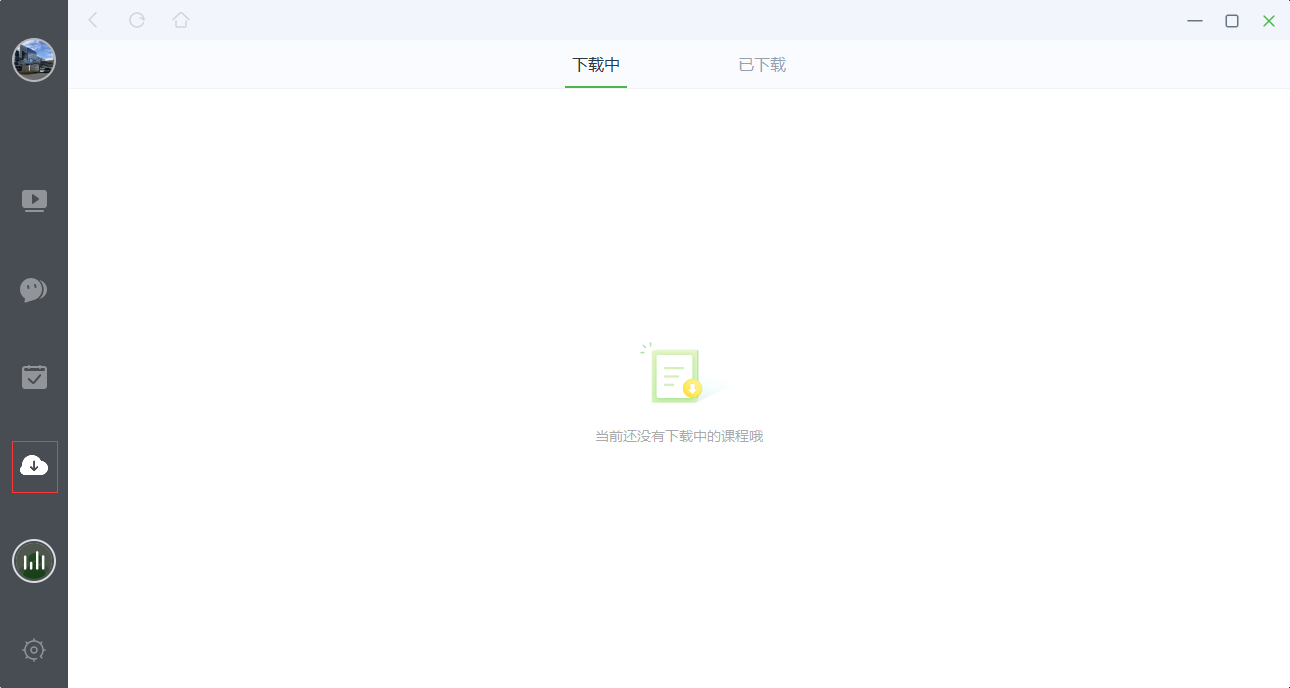Open the chat messages sidebar icon
This screenshot has width=1290, height=688.
34,290
